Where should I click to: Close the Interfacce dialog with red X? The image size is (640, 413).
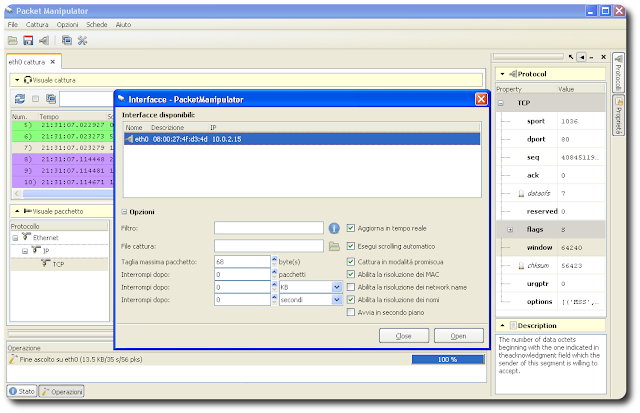[481, 99]
